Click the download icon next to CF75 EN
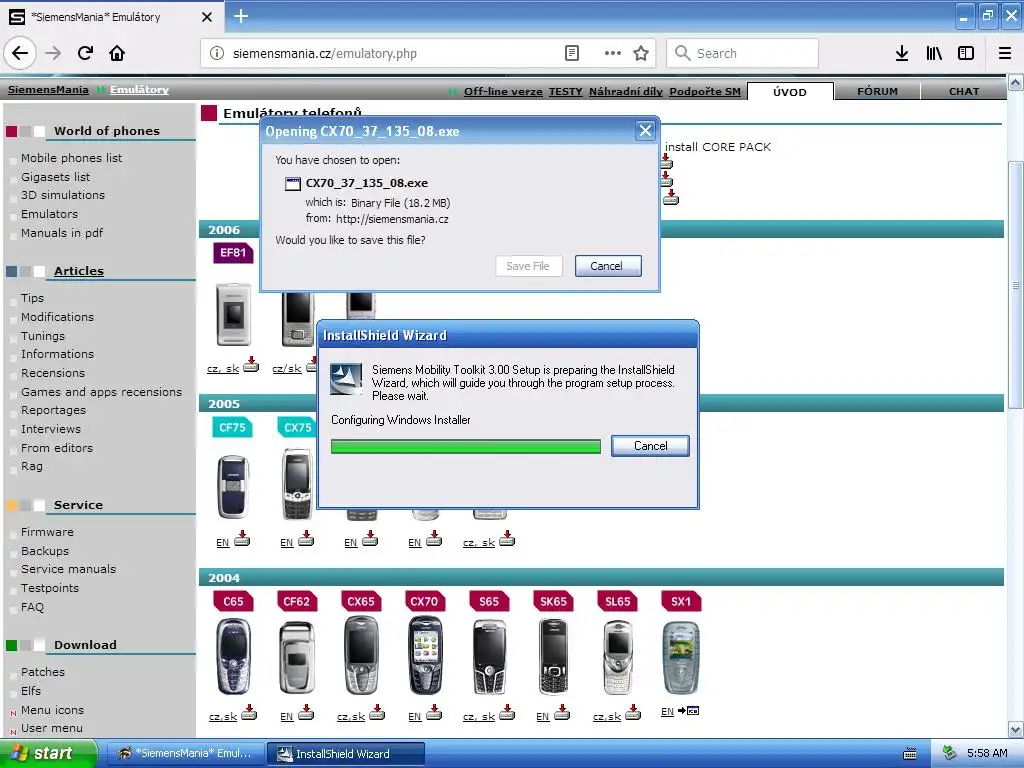 tap(242, 539)
